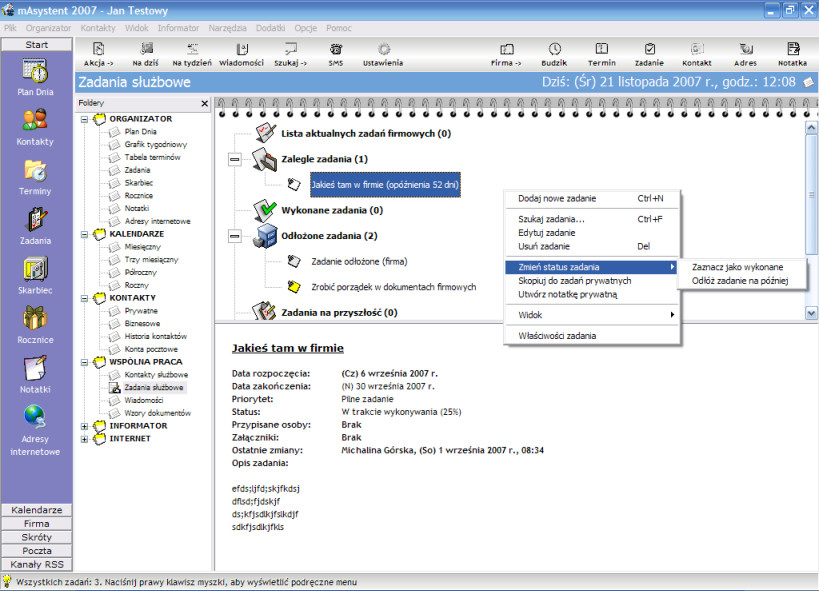Collapse the KALENDARZE folder tree node

point(84,235)
